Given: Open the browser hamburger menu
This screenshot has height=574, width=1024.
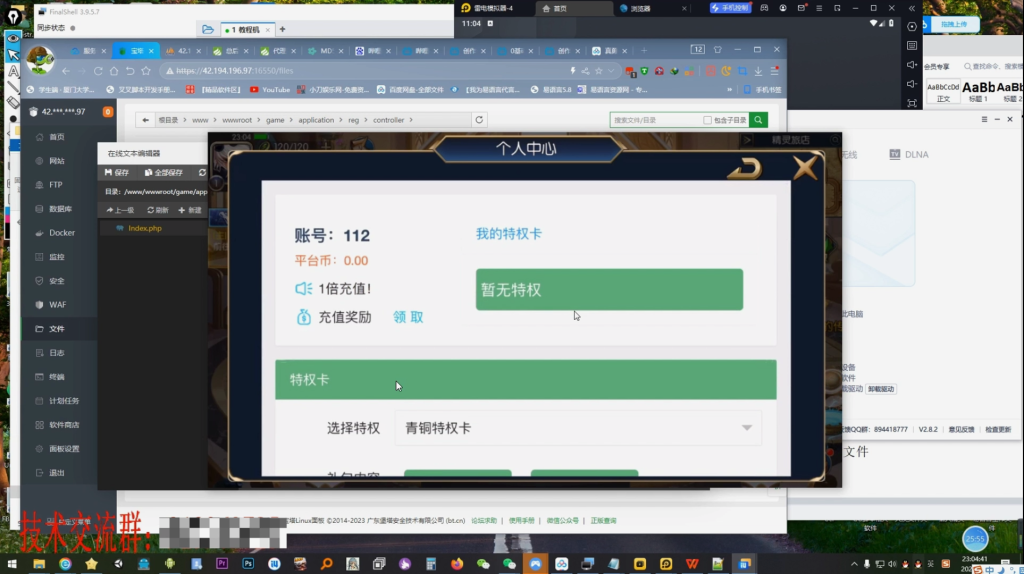Looking at the screenshot, I should (775, 71).
